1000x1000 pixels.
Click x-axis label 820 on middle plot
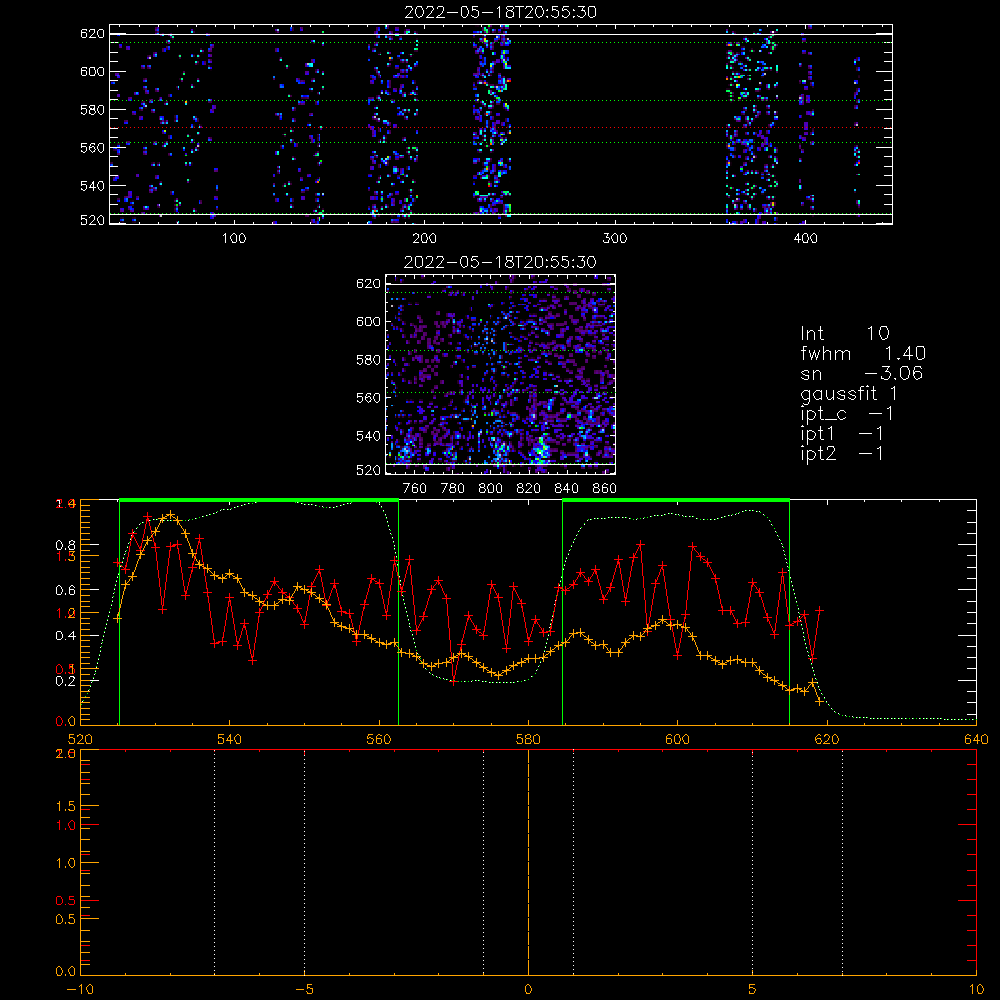pos(529,489)
